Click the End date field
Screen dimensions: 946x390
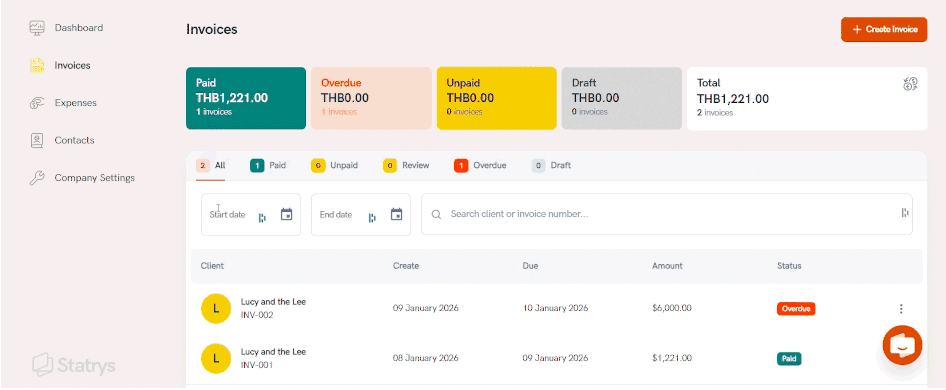(x=361, y=214)
